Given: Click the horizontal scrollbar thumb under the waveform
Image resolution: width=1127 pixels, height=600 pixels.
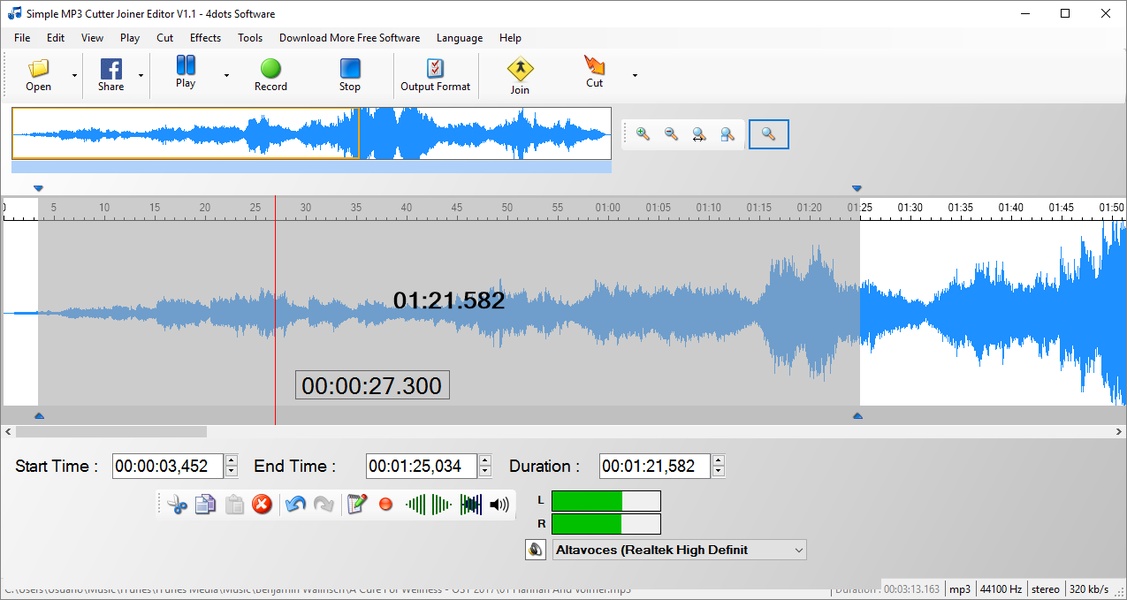Looking at the screenshot, I should 110,432.
